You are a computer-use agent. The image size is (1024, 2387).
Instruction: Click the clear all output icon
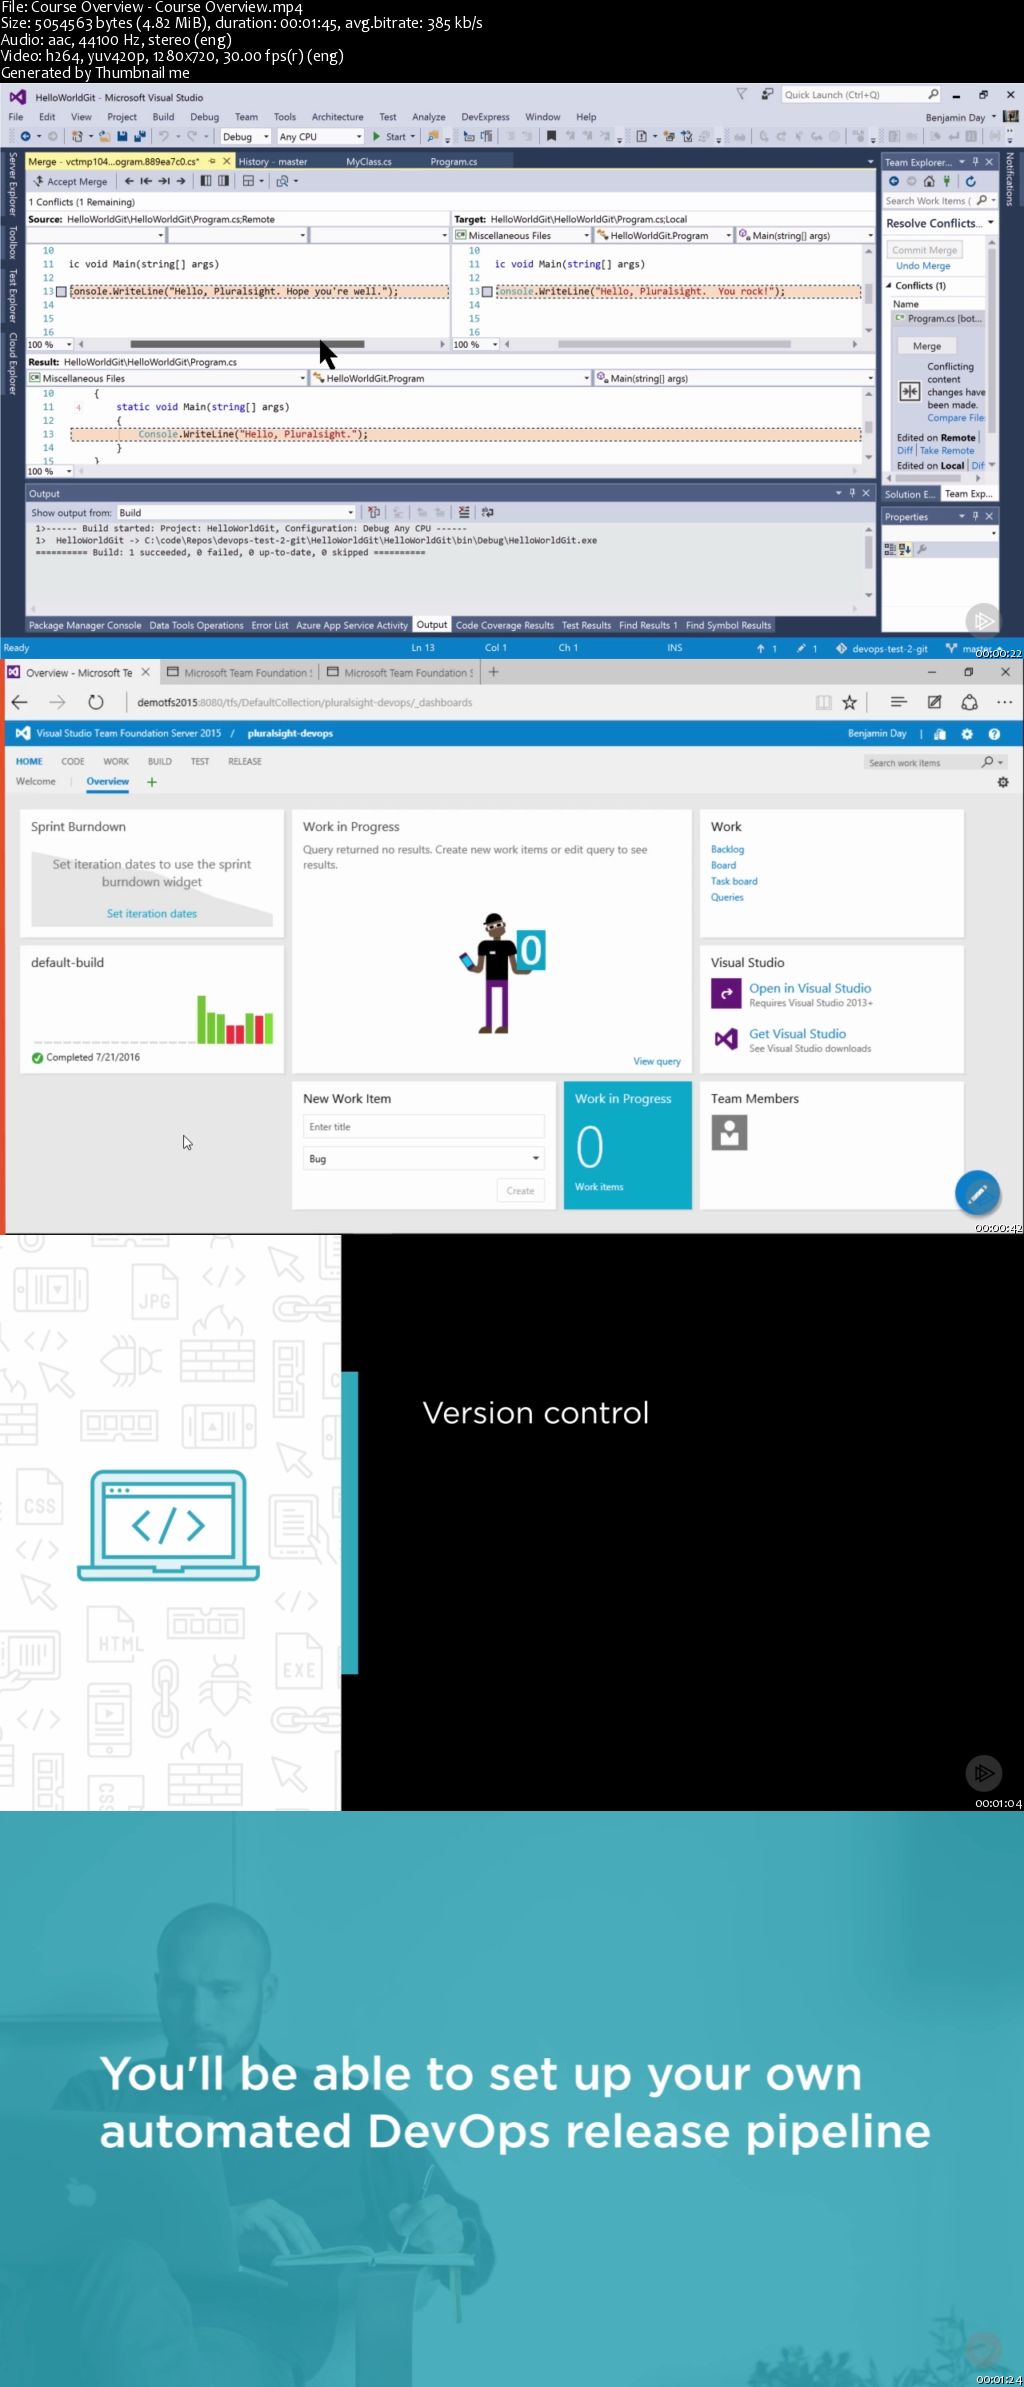[463, 512]
